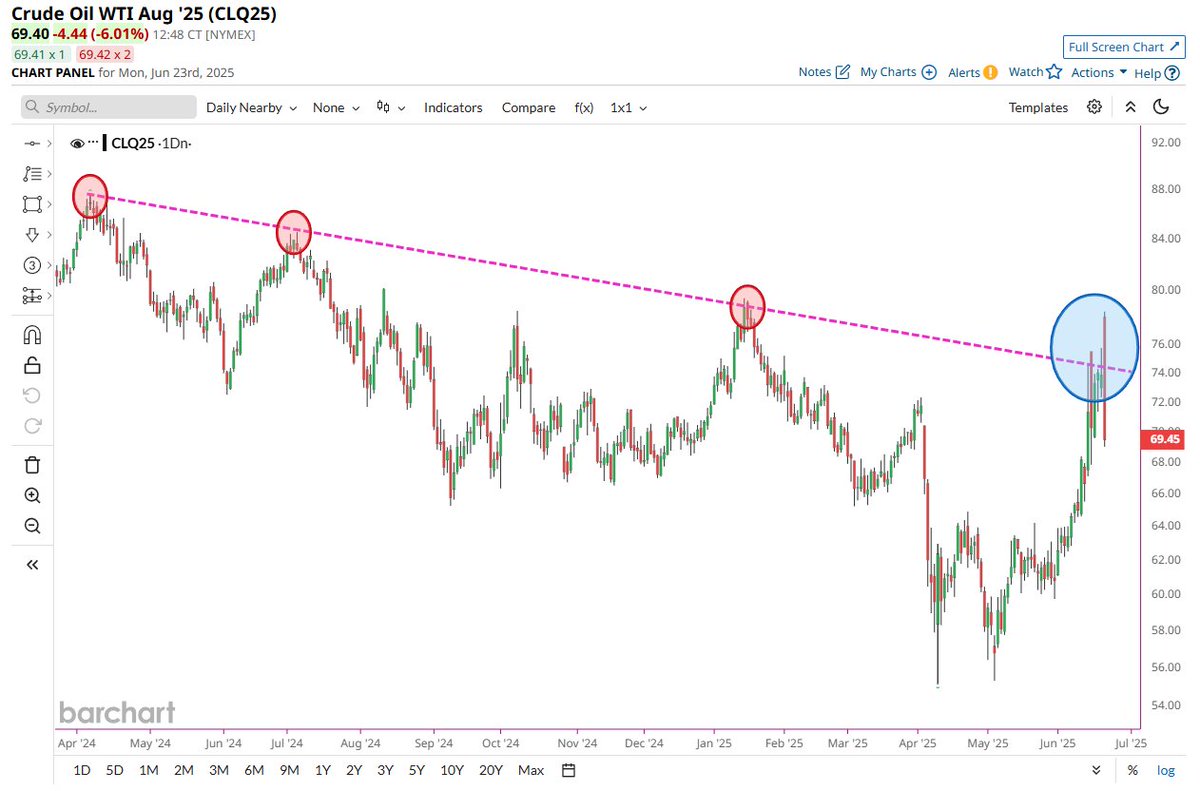Image resolution: width=1200 pixels, height=791 pixels.
Task: Open the chart settings gear
Action: 1094,107
